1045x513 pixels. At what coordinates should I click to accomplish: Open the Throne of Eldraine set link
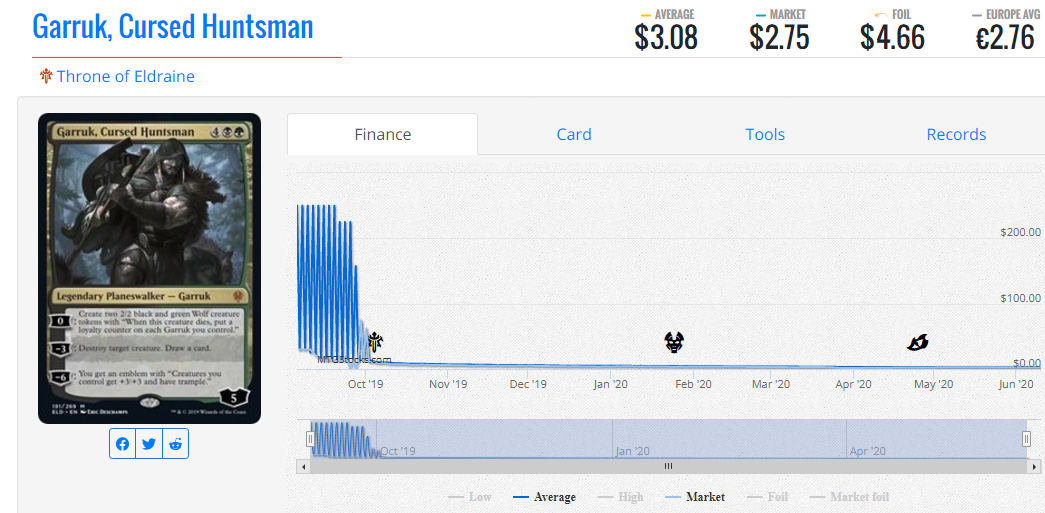126,77
